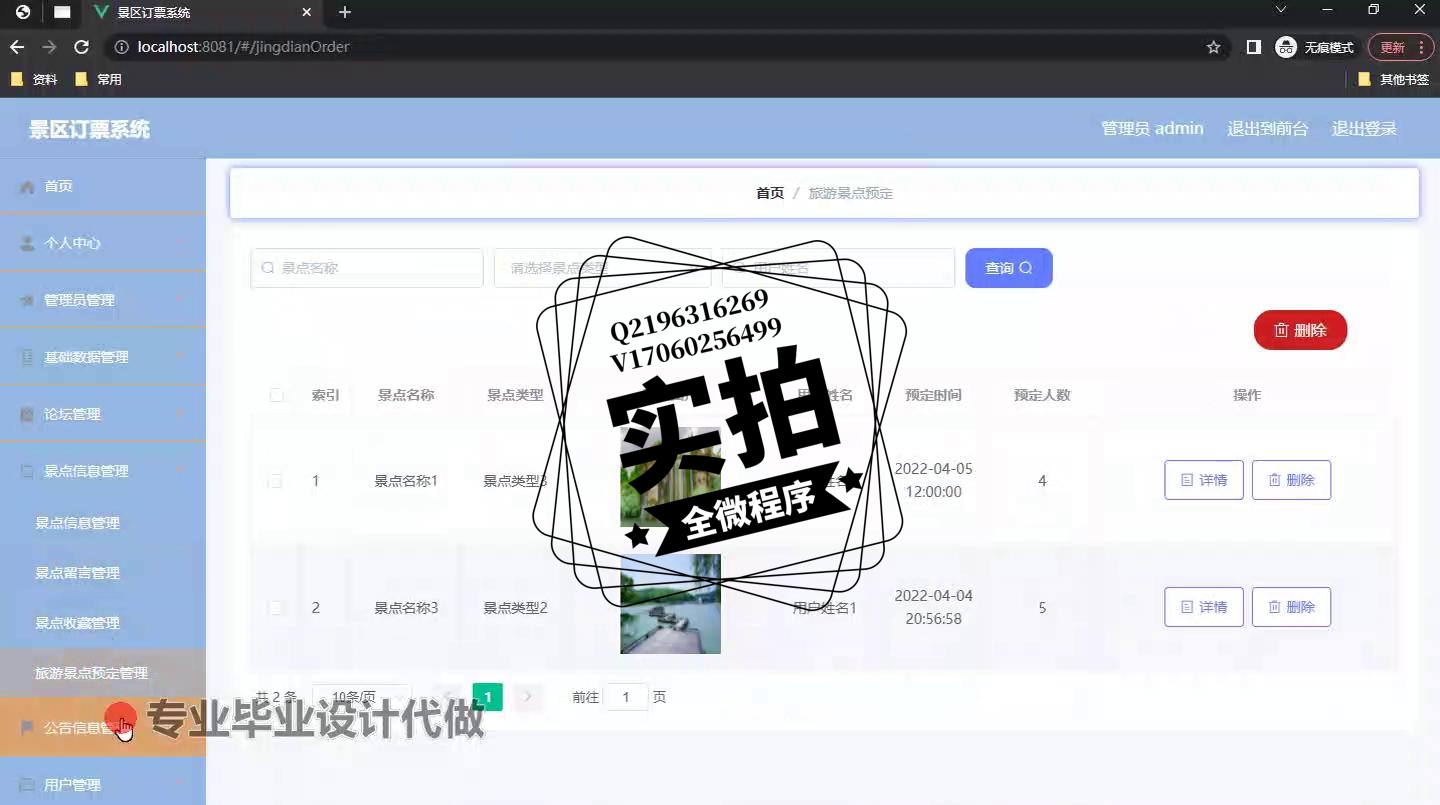Open 景点信息管理 submenu item
Image resolution: width=1440 pixels, height=805 pixels.
(103, 523)
